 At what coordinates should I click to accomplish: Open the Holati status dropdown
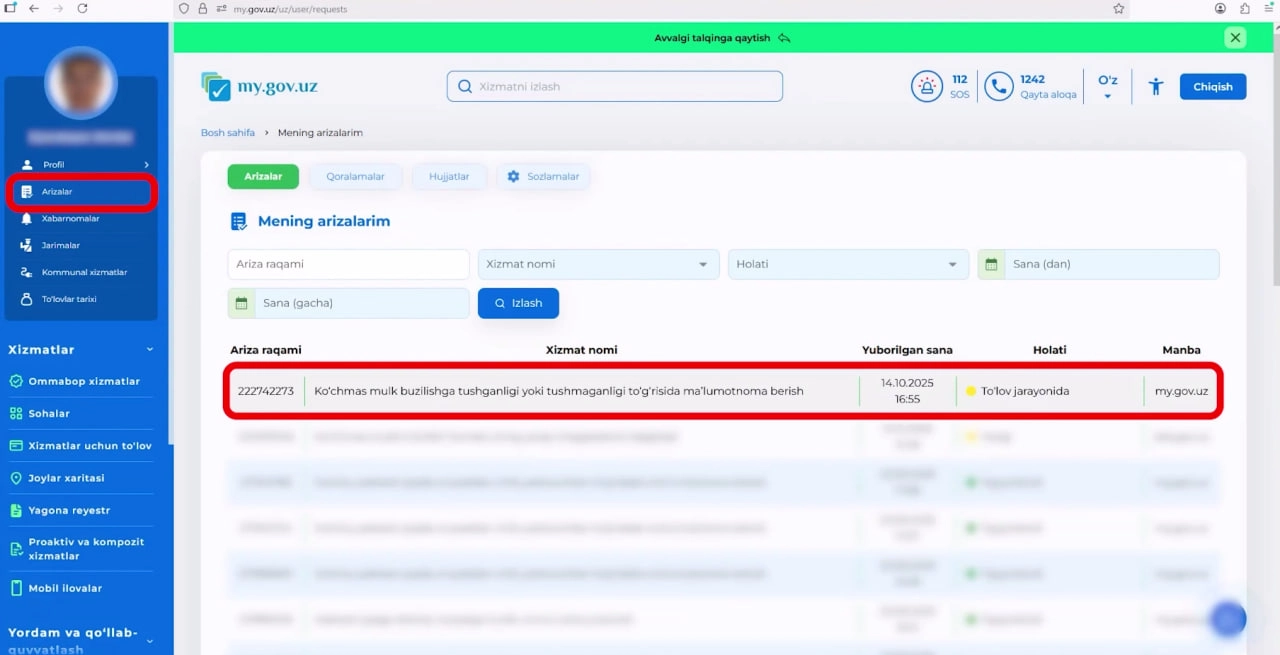click(848, 265)
